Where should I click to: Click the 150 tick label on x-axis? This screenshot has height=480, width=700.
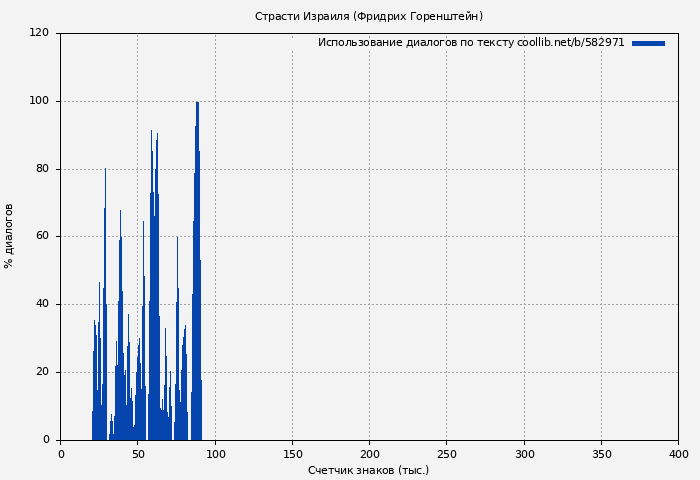(x=292, y=454)
